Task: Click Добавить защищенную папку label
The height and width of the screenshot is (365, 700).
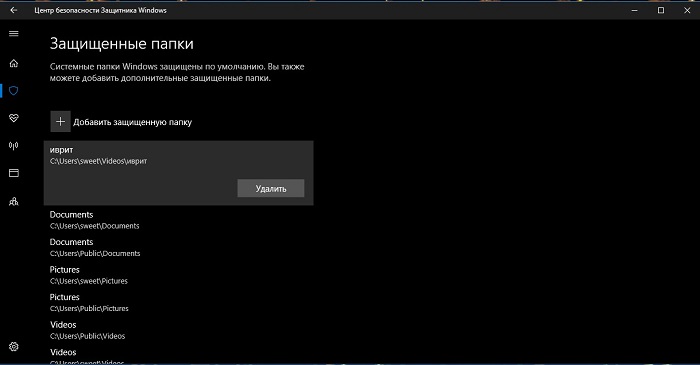Action: click(x=133, y=122)
